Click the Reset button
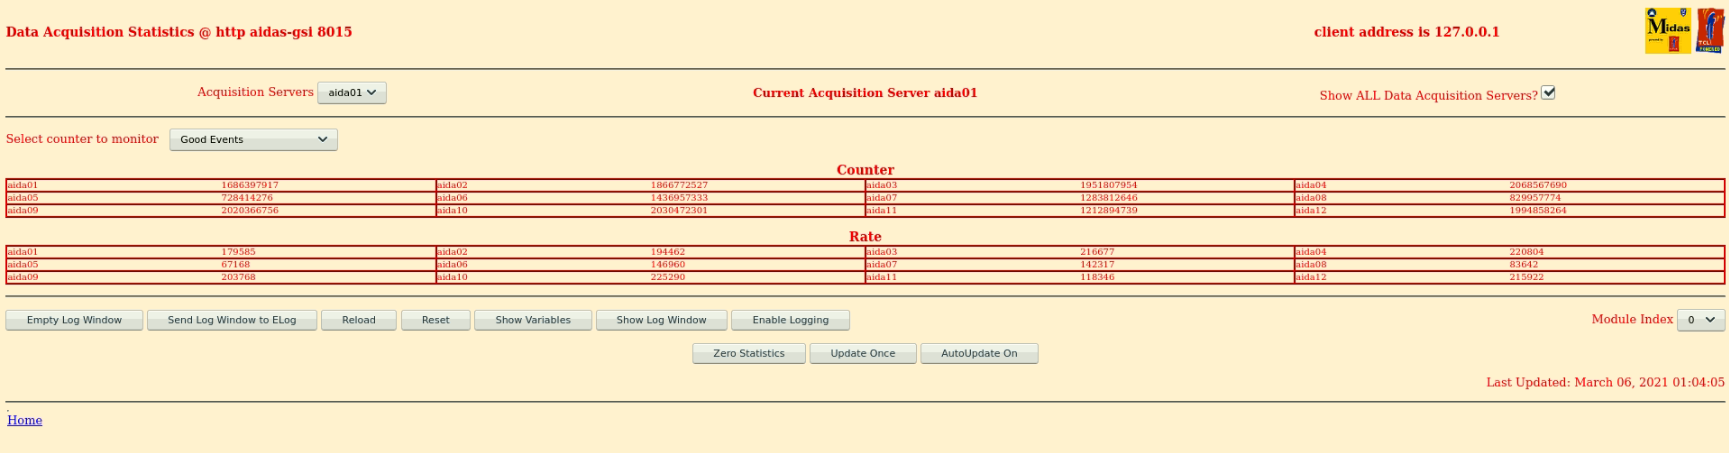The image size is (1729, 453). pos(436,320)
